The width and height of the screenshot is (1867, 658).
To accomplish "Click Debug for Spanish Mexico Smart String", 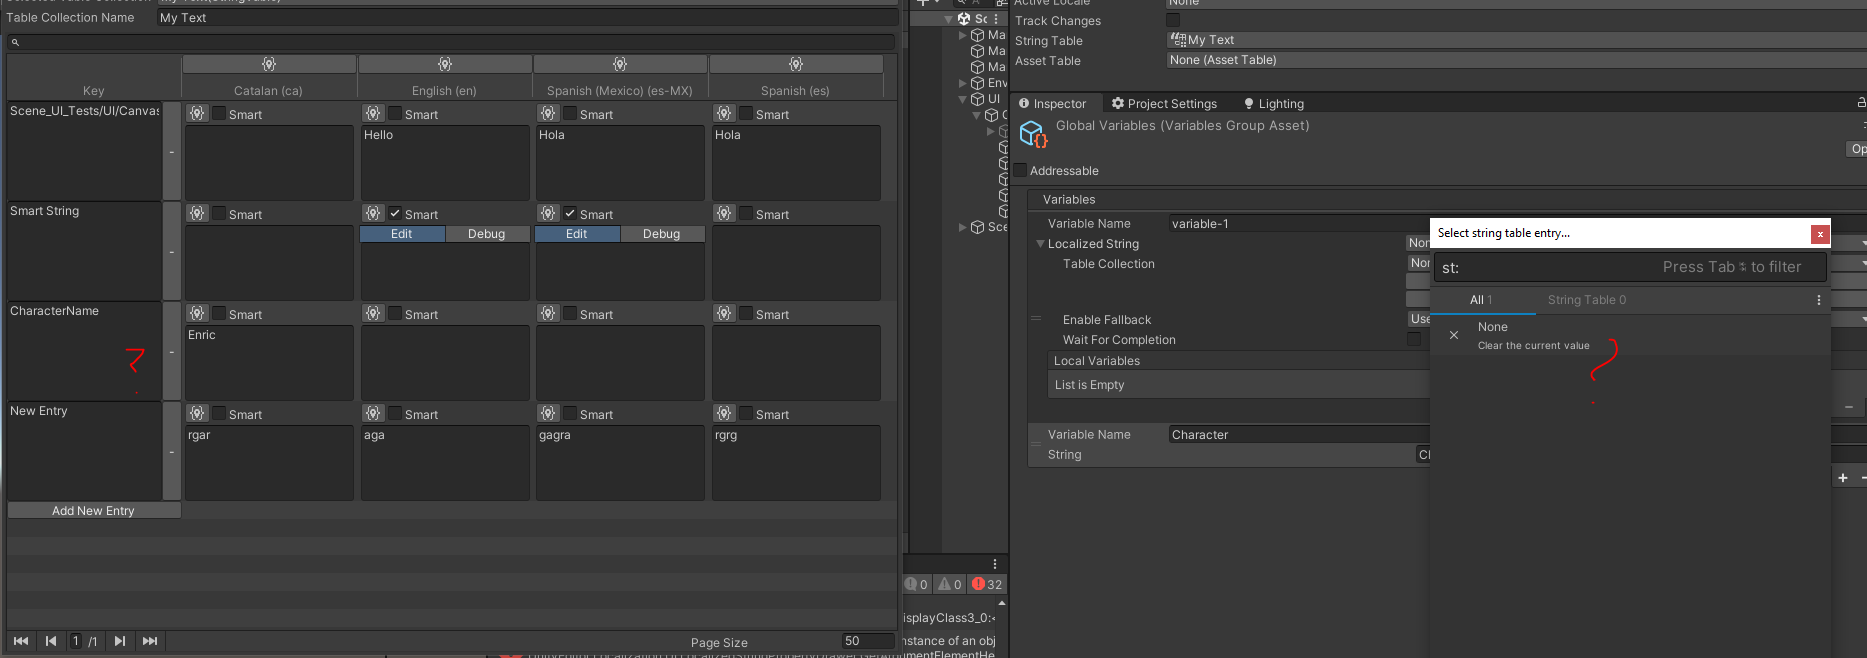I will tap(662, 234).
